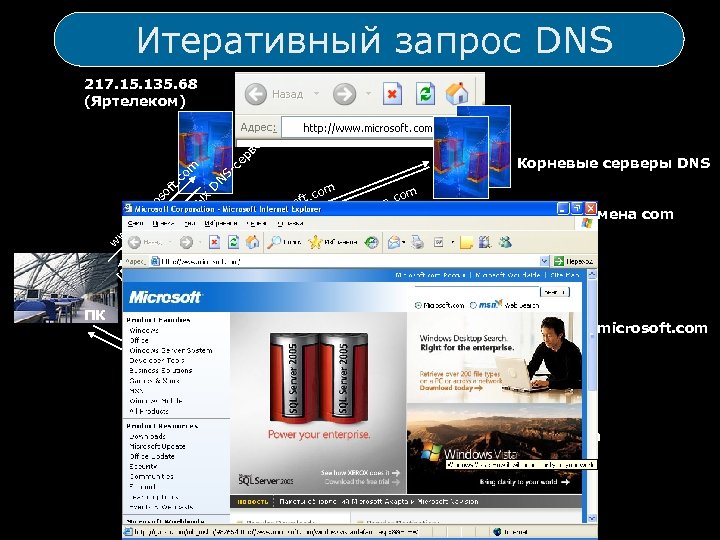
Task: Click the All Products sidebar link
Action: pyautogui.click(x=149, y=411)
